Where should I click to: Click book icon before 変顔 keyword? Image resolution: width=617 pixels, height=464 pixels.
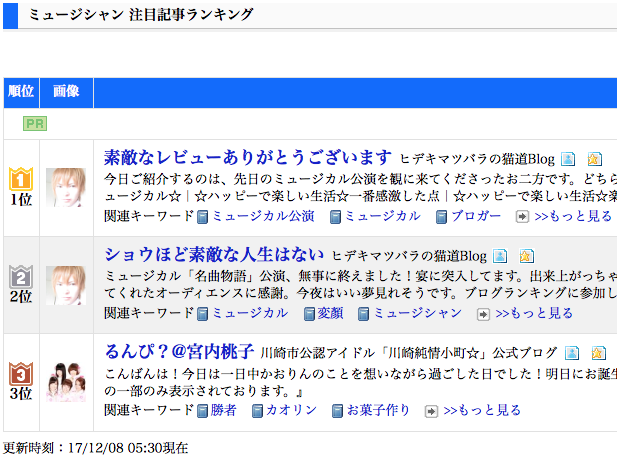click(x=309, y=314)
